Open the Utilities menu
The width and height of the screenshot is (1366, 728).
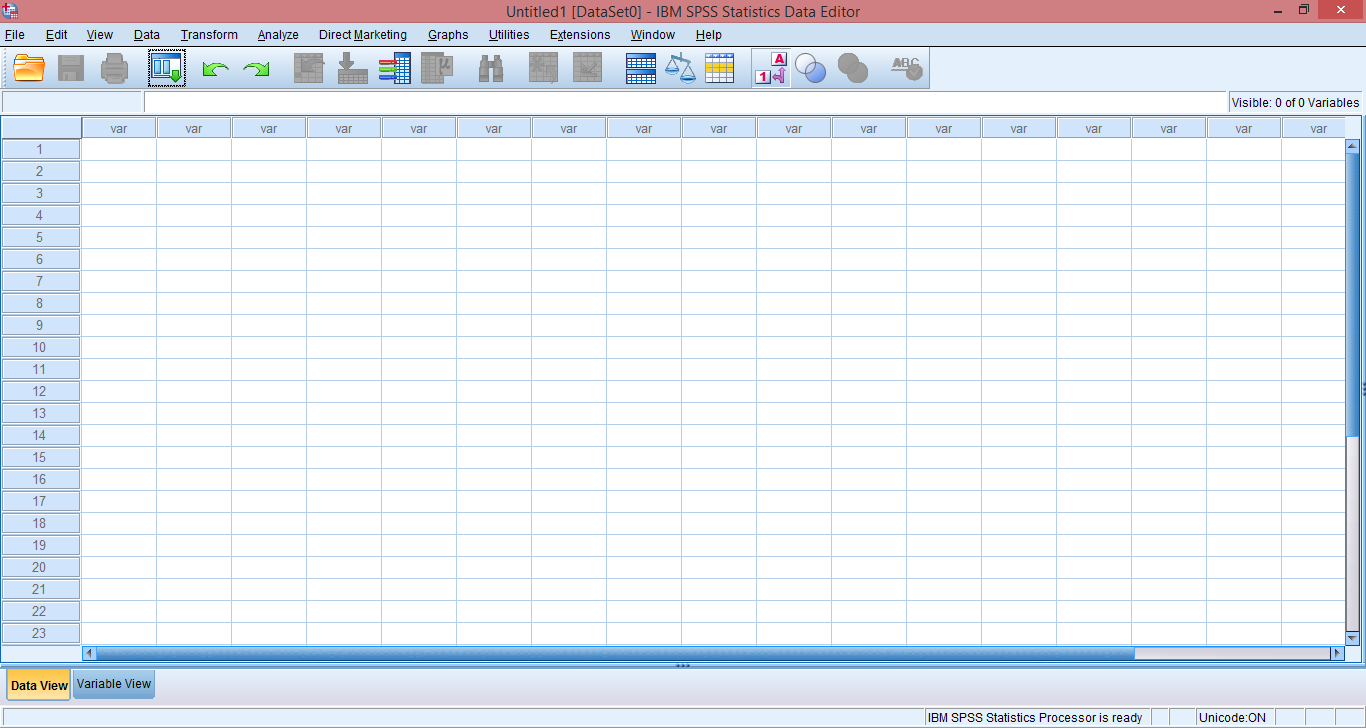coord(509,35)
